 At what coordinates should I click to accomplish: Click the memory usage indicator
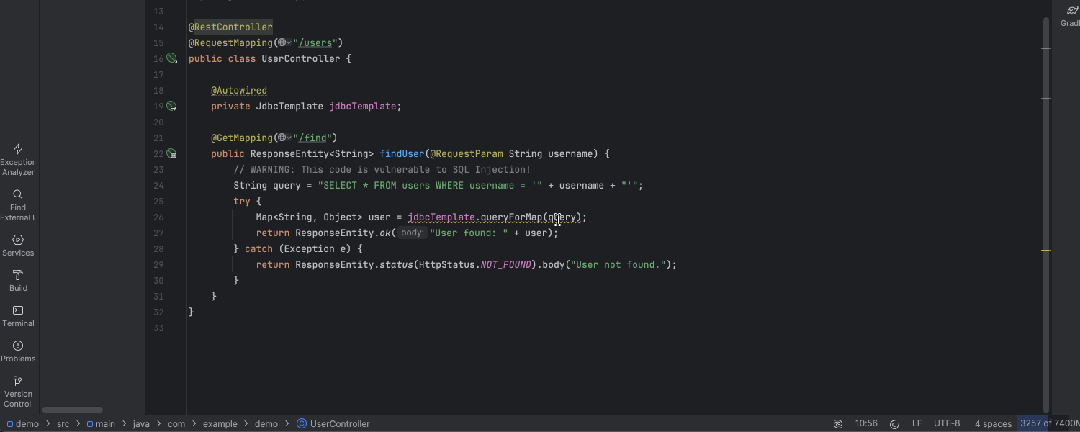point(1049,424)
